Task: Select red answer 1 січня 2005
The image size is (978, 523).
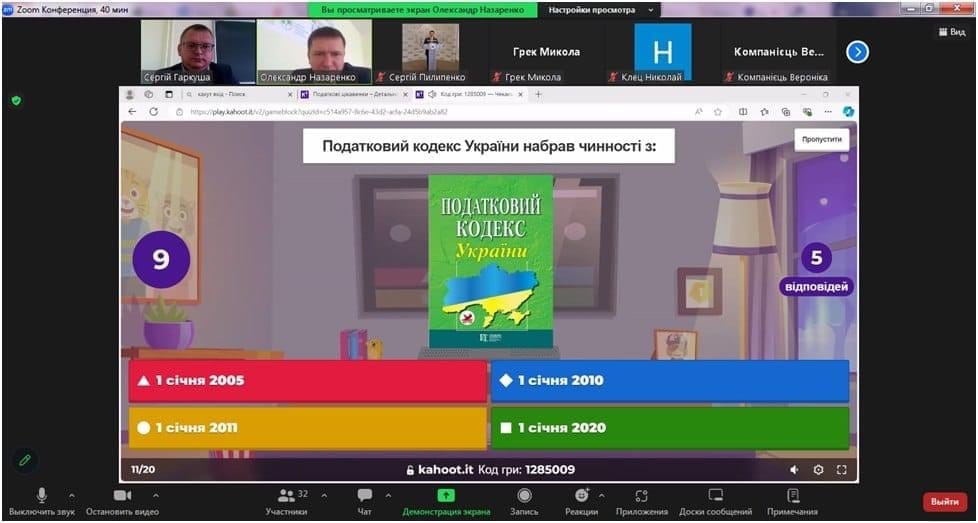Action: coord(308,381)
